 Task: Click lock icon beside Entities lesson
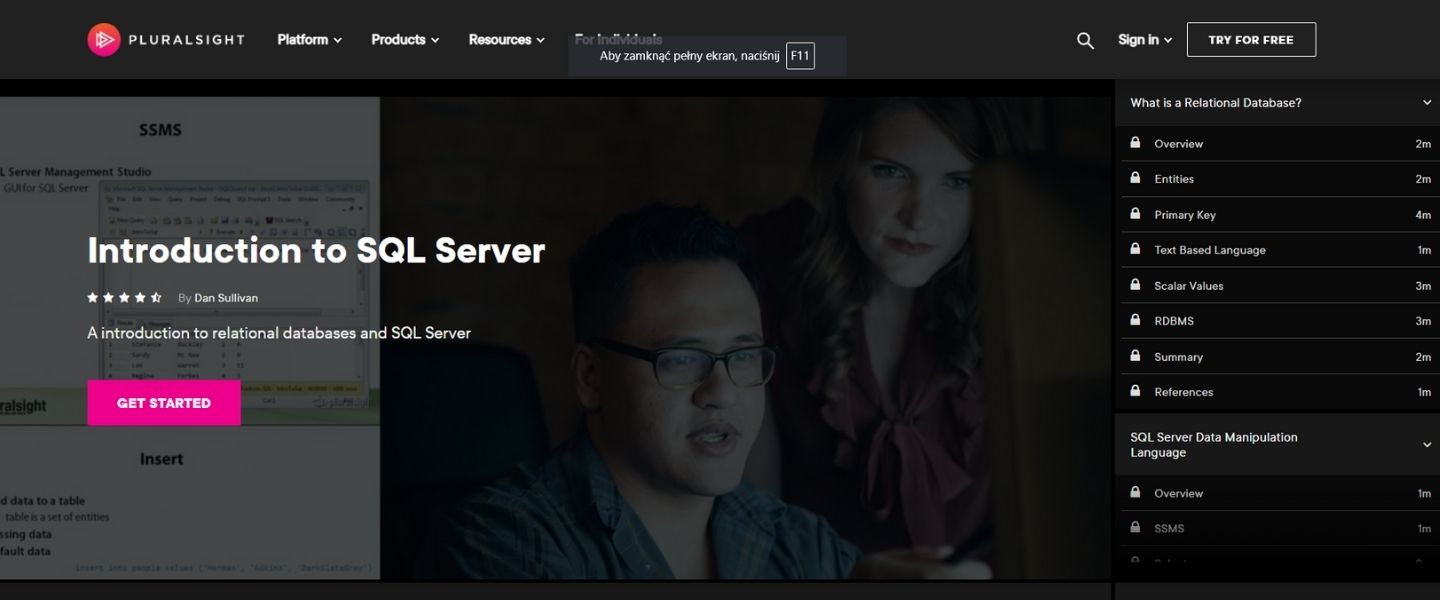[1135, 178]
